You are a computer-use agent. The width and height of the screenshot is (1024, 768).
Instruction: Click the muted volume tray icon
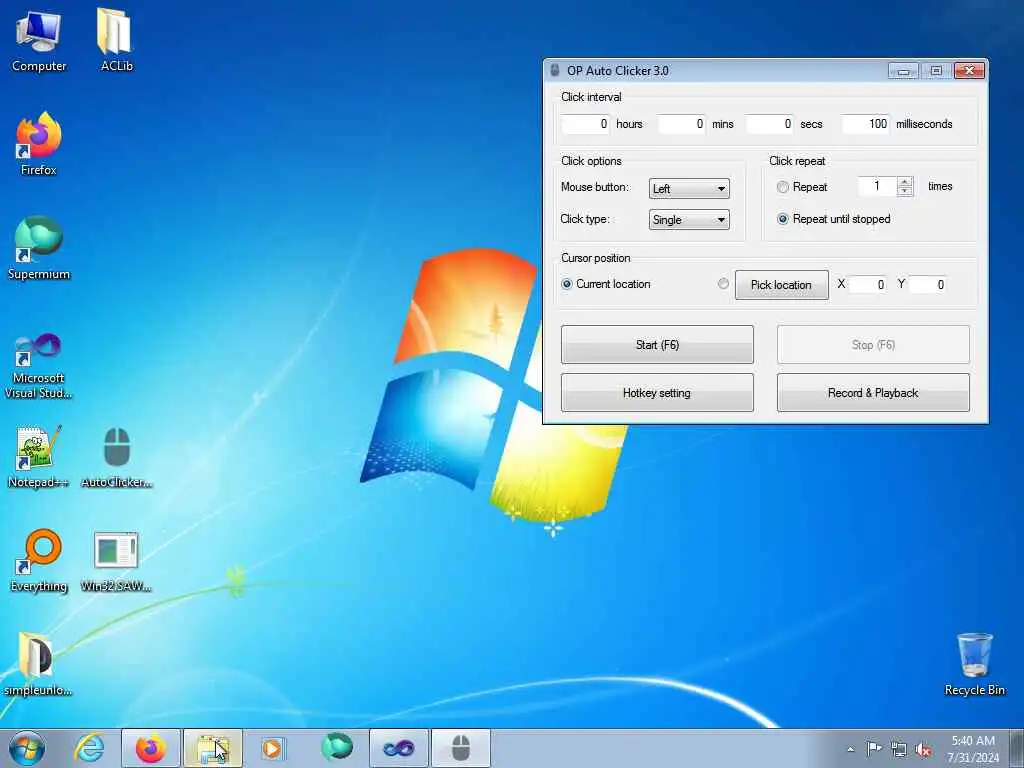click(x=923, y=750)
